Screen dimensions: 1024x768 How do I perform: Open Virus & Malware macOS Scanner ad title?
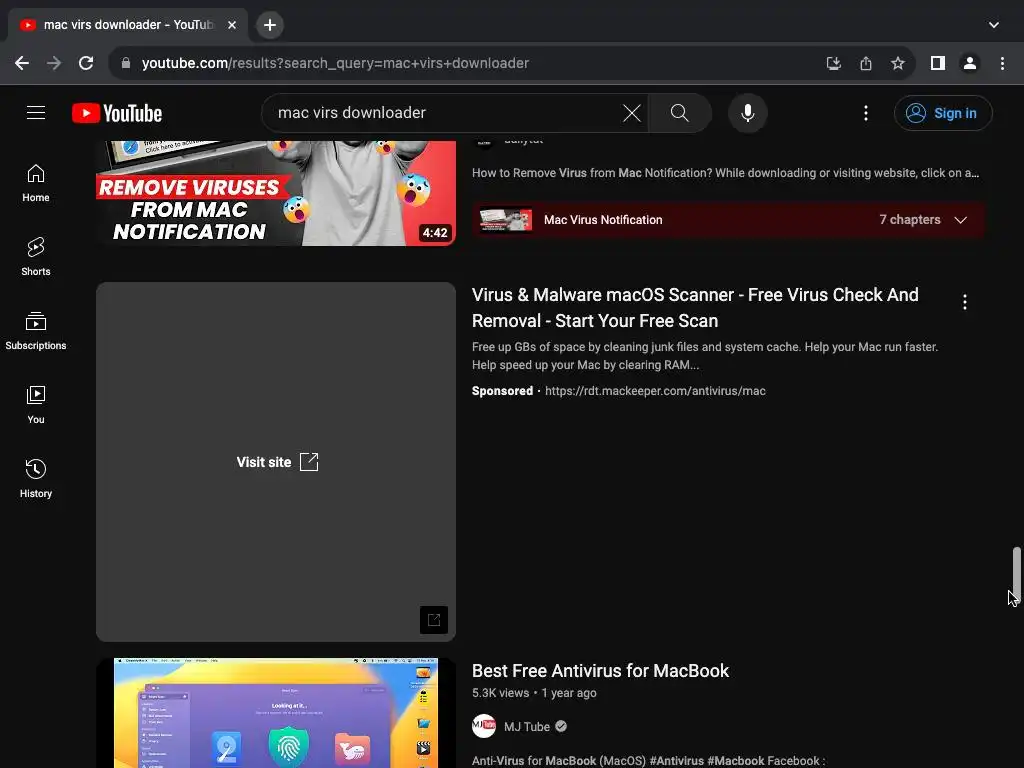pyautogui.click(x=695, y=308)
